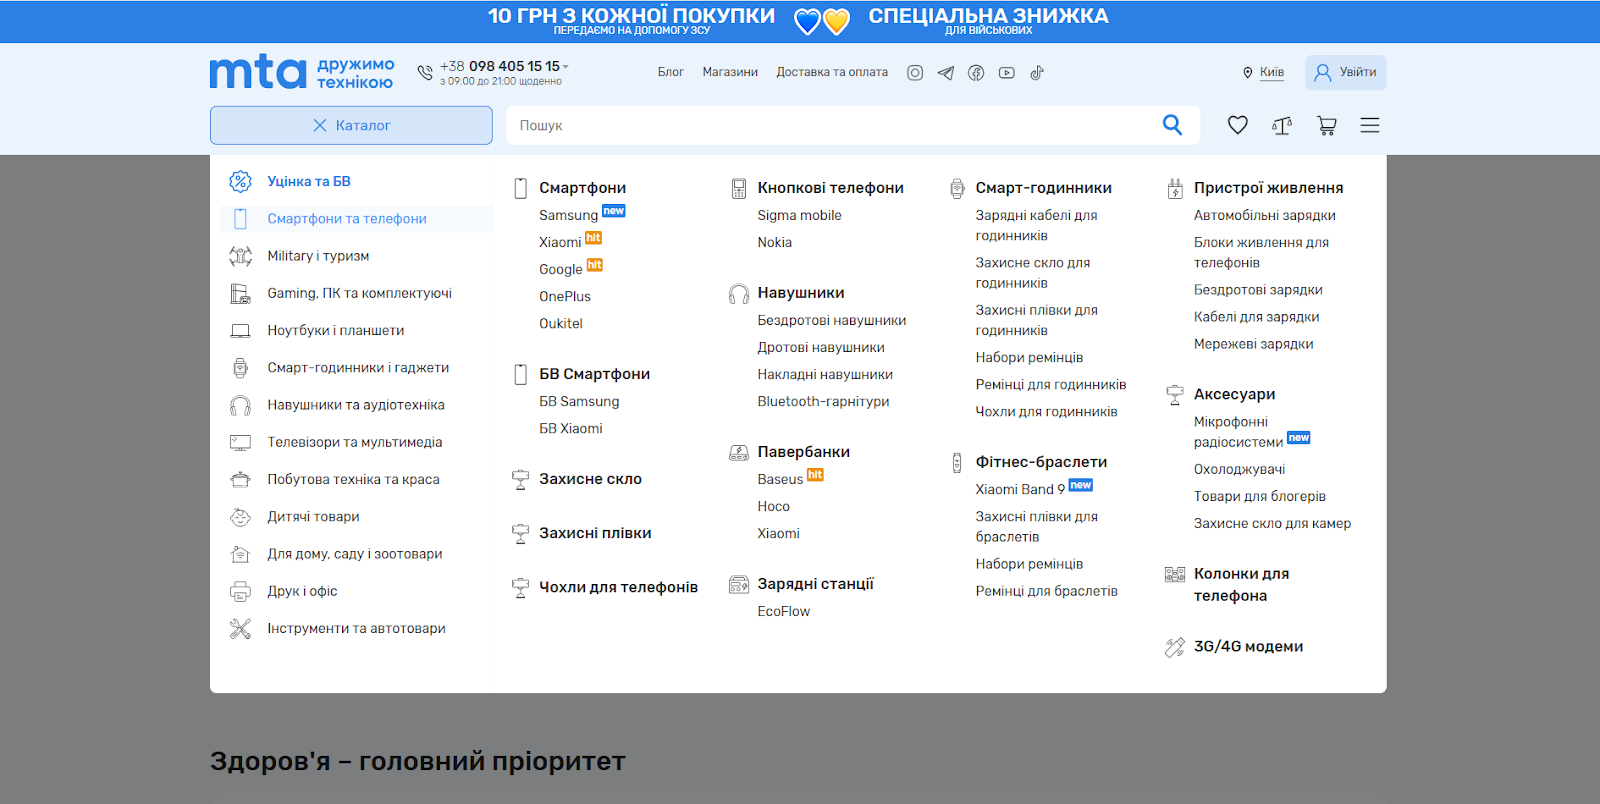Click the Інструменти та автотовари tools icon
This screenshot has width=1600, height=804.
click(x=240, y=628)
